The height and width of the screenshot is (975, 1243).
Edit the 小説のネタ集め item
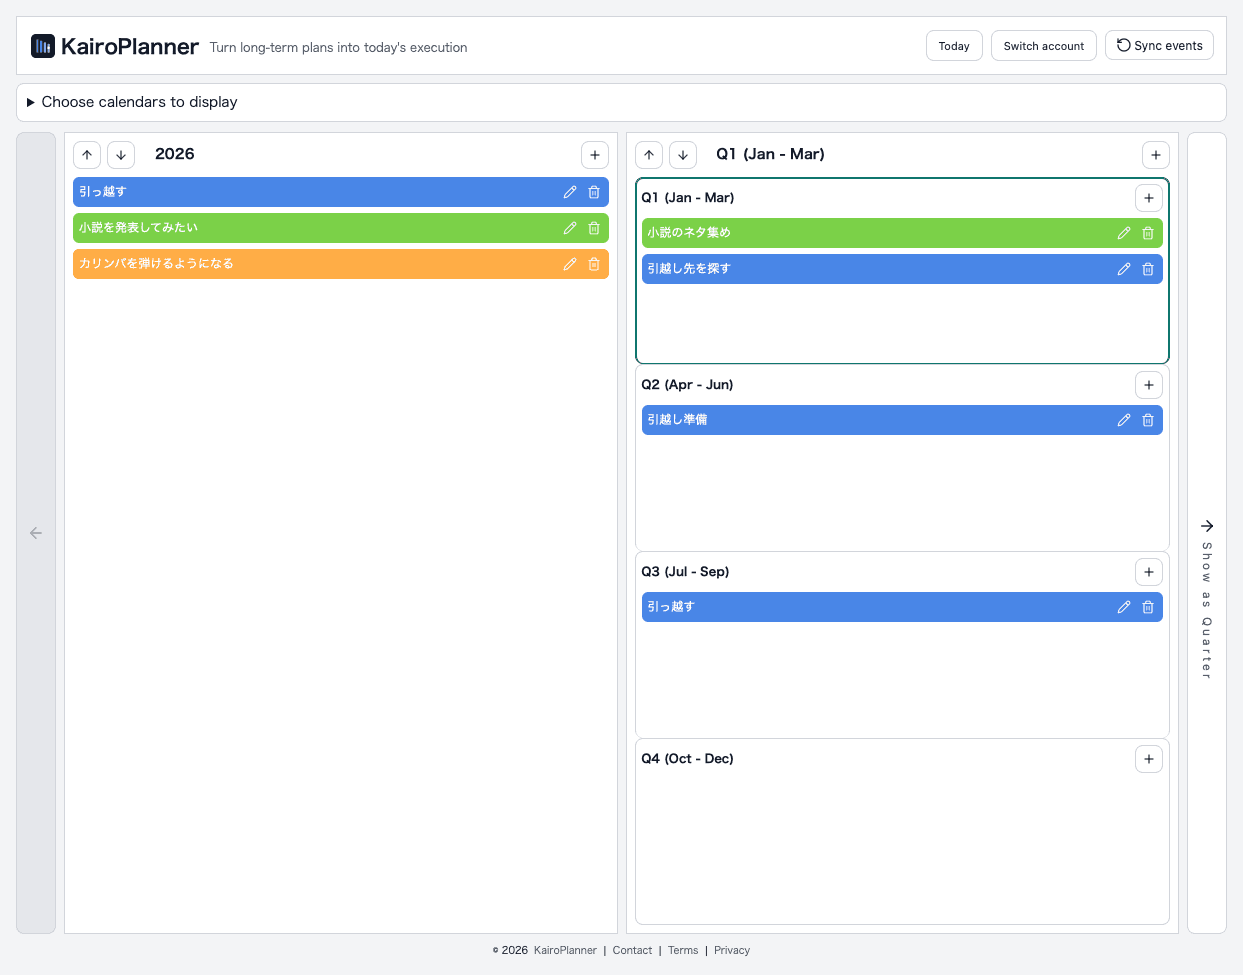[x=1124, y=233]
